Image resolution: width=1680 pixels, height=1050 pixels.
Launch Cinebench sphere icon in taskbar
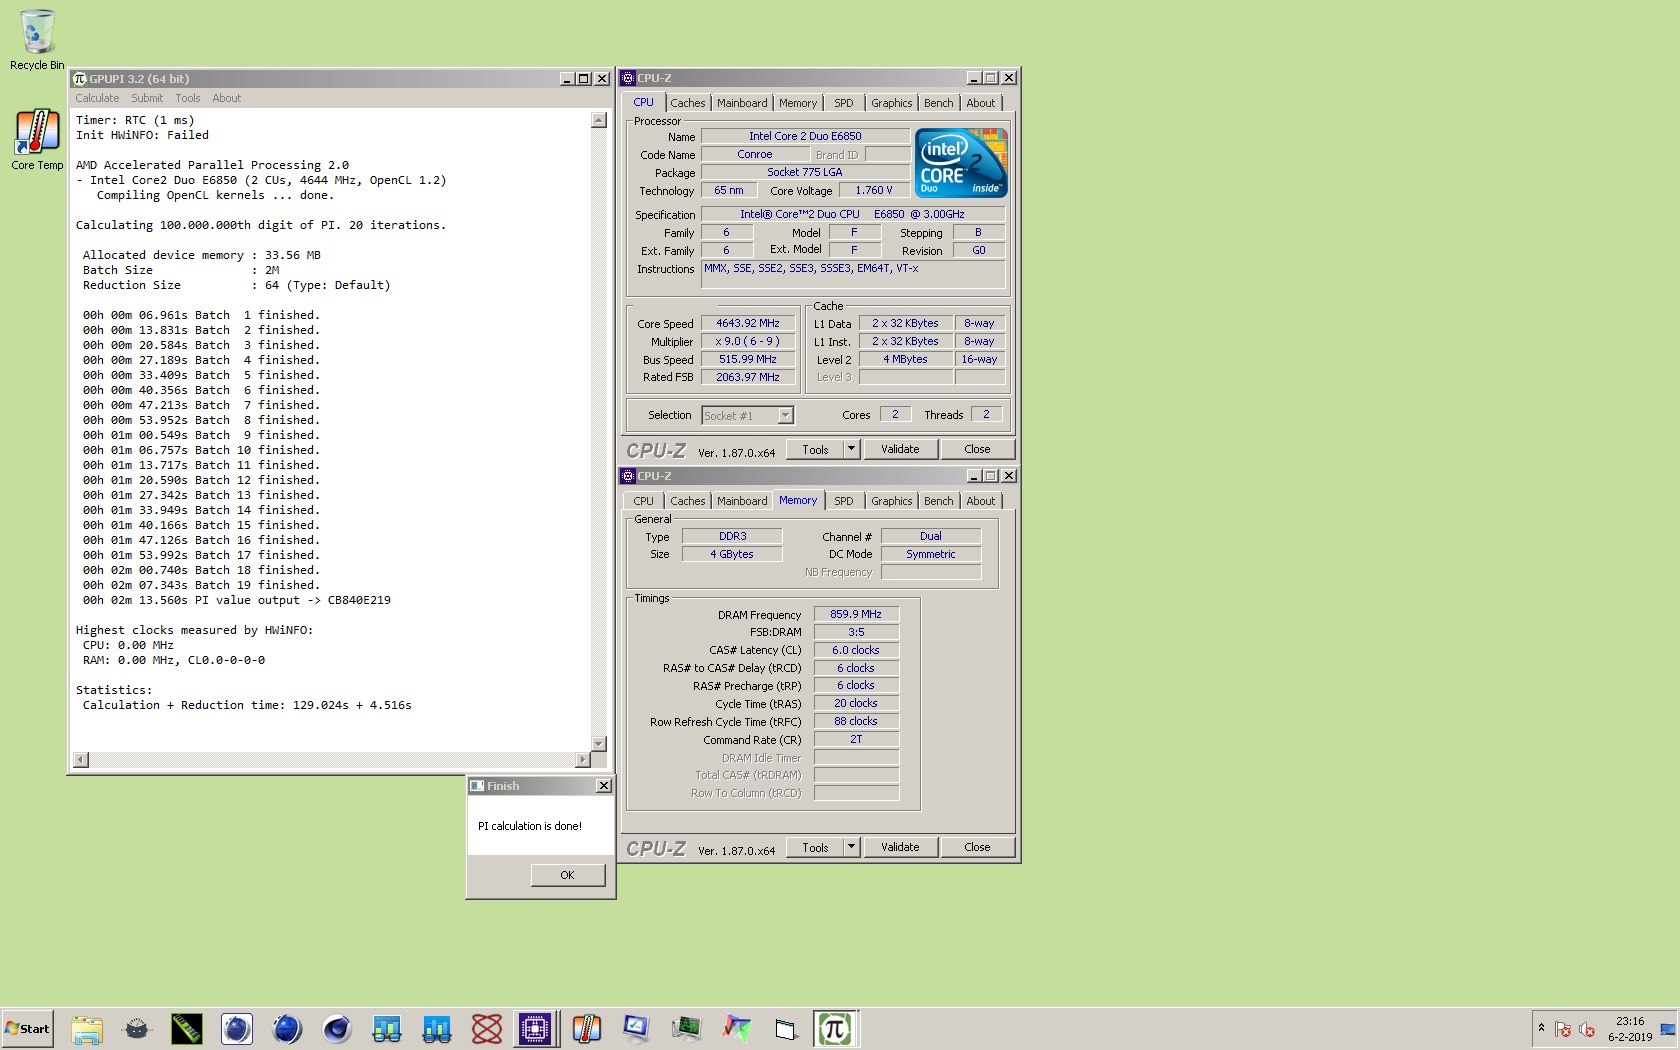tap(337, 1028)
